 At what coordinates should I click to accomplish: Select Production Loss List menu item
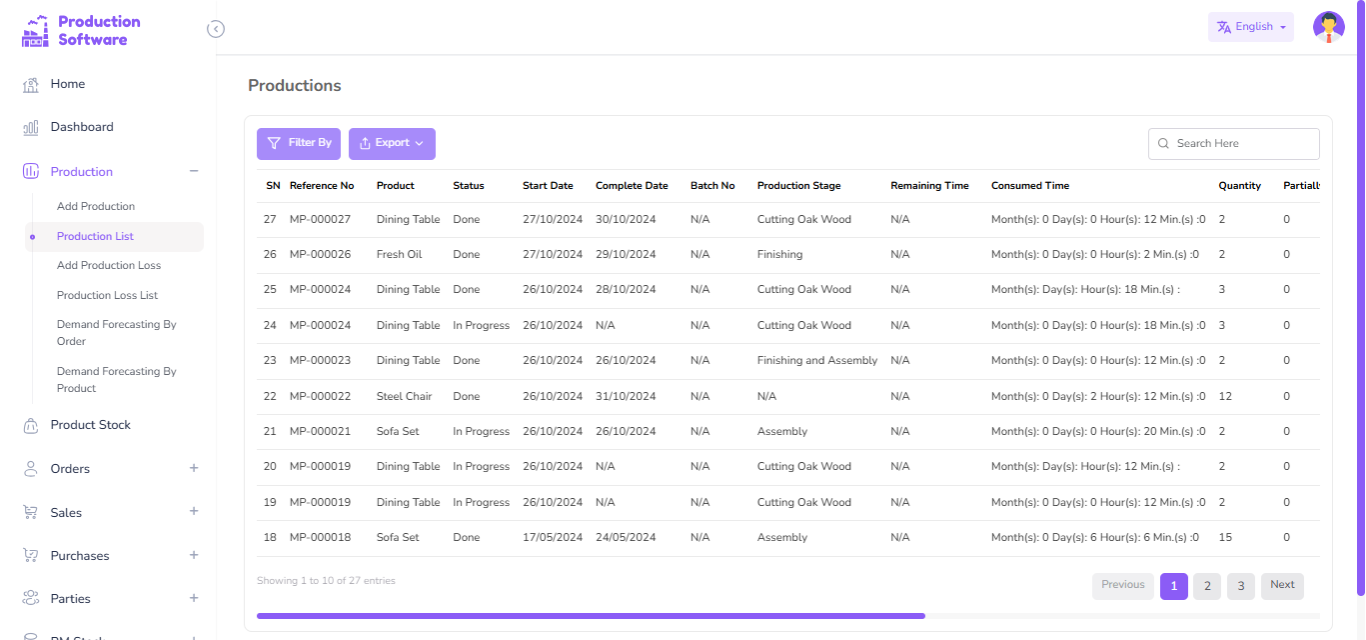point(107,296)
